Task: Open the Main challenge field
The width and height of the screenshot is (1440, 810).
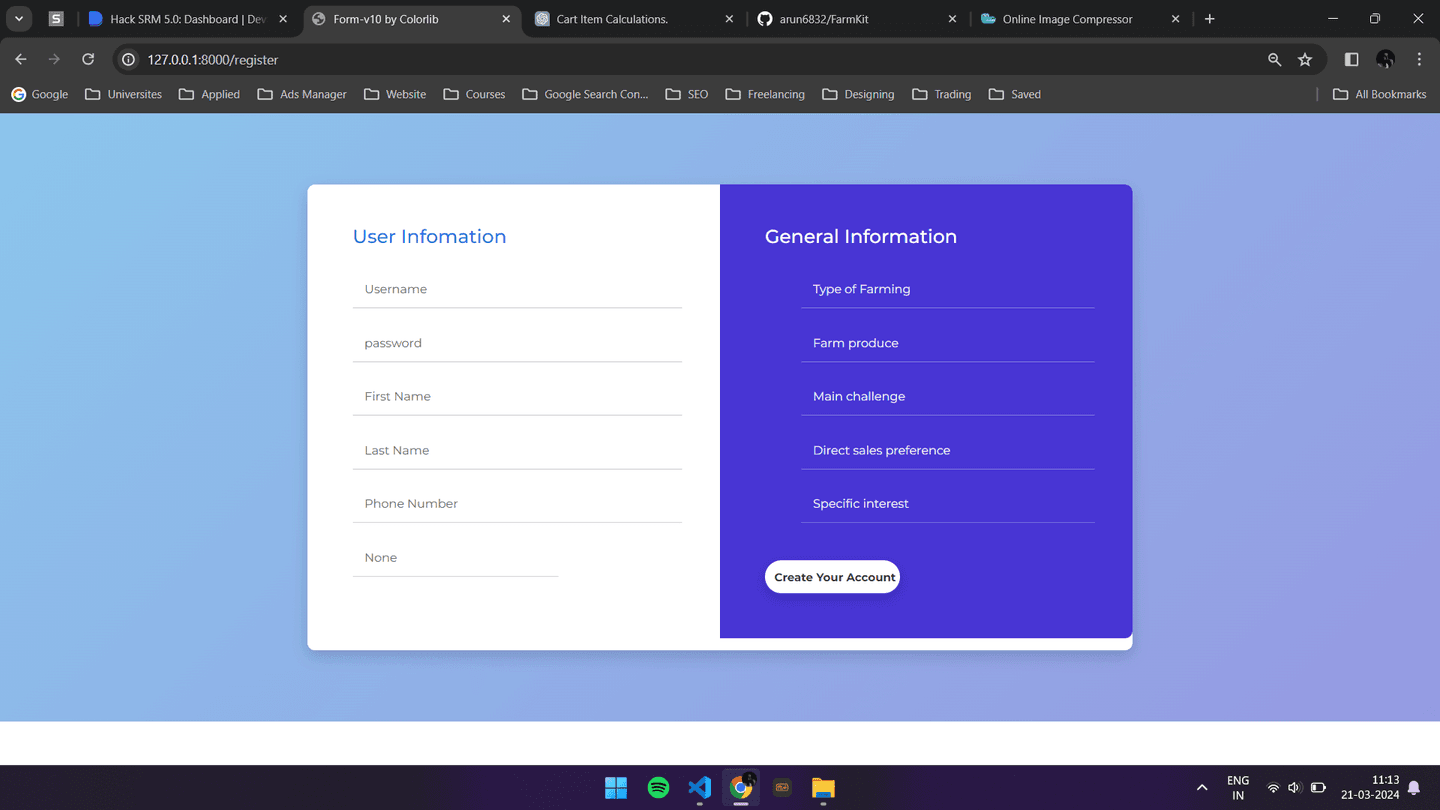Action: [947, 396]
